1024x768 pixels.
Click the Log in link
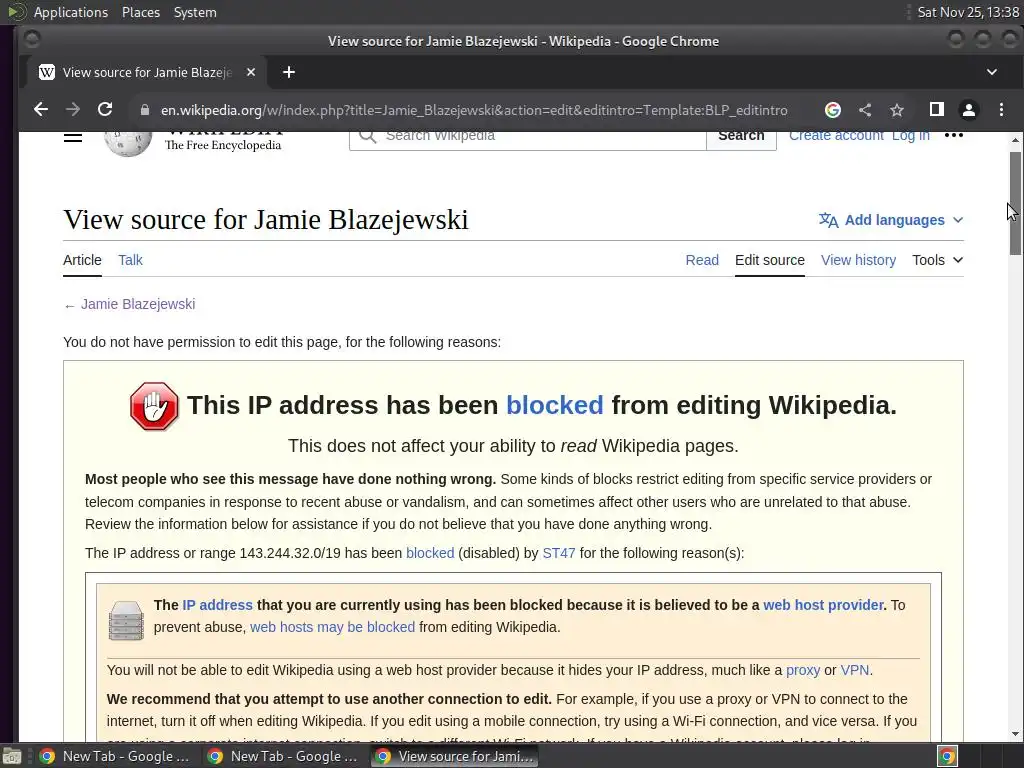click(x=910, y=136)
